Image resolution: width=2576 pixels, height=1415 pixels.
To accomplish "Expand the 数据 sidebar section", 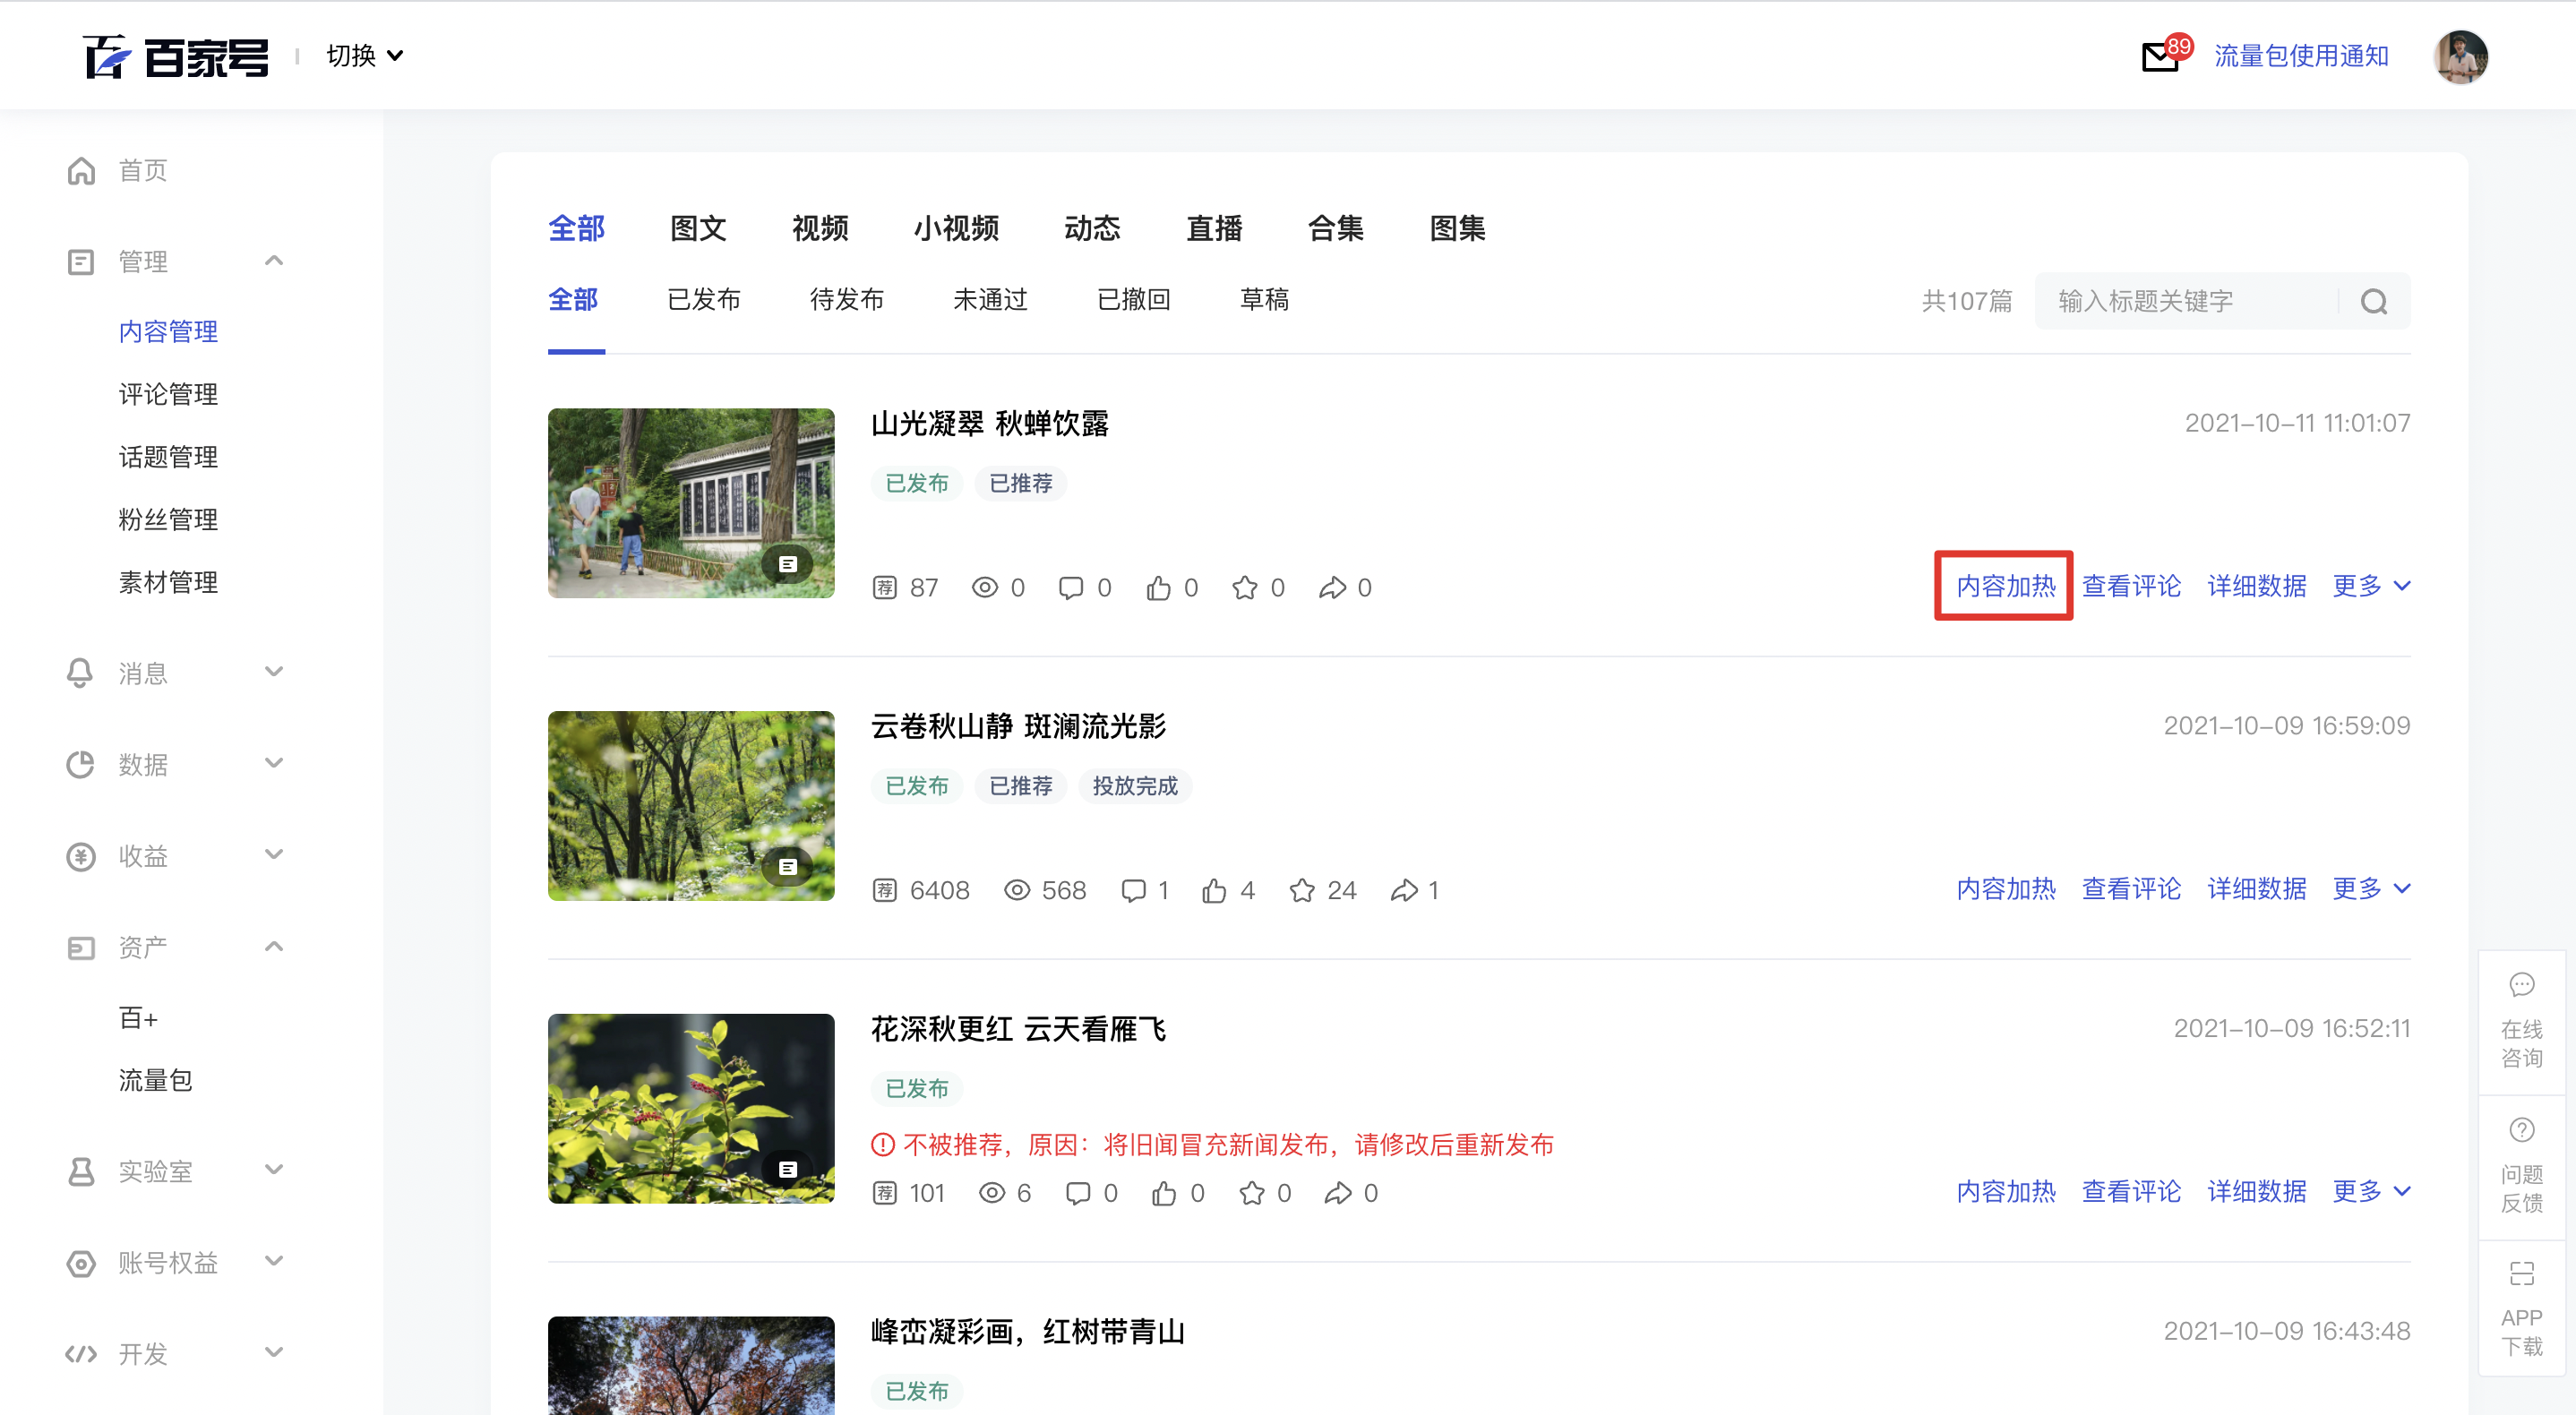I will coord(274,764).
